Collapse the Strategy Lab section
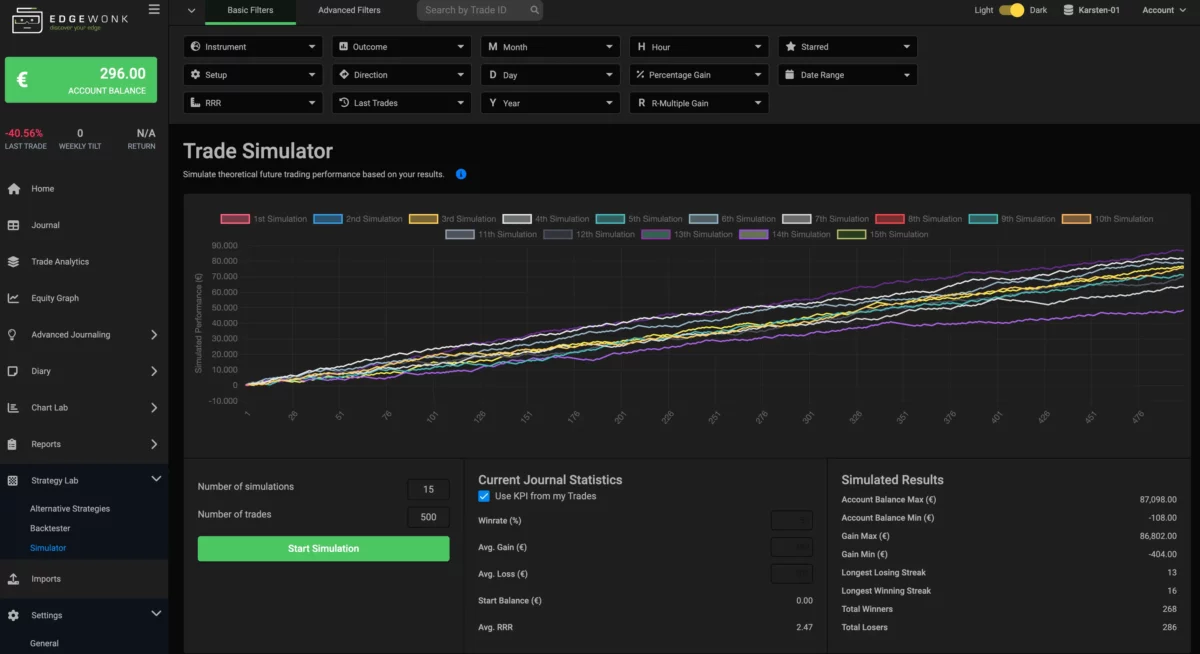Viewport: 1200px width, 654px height. coord(156,478)
